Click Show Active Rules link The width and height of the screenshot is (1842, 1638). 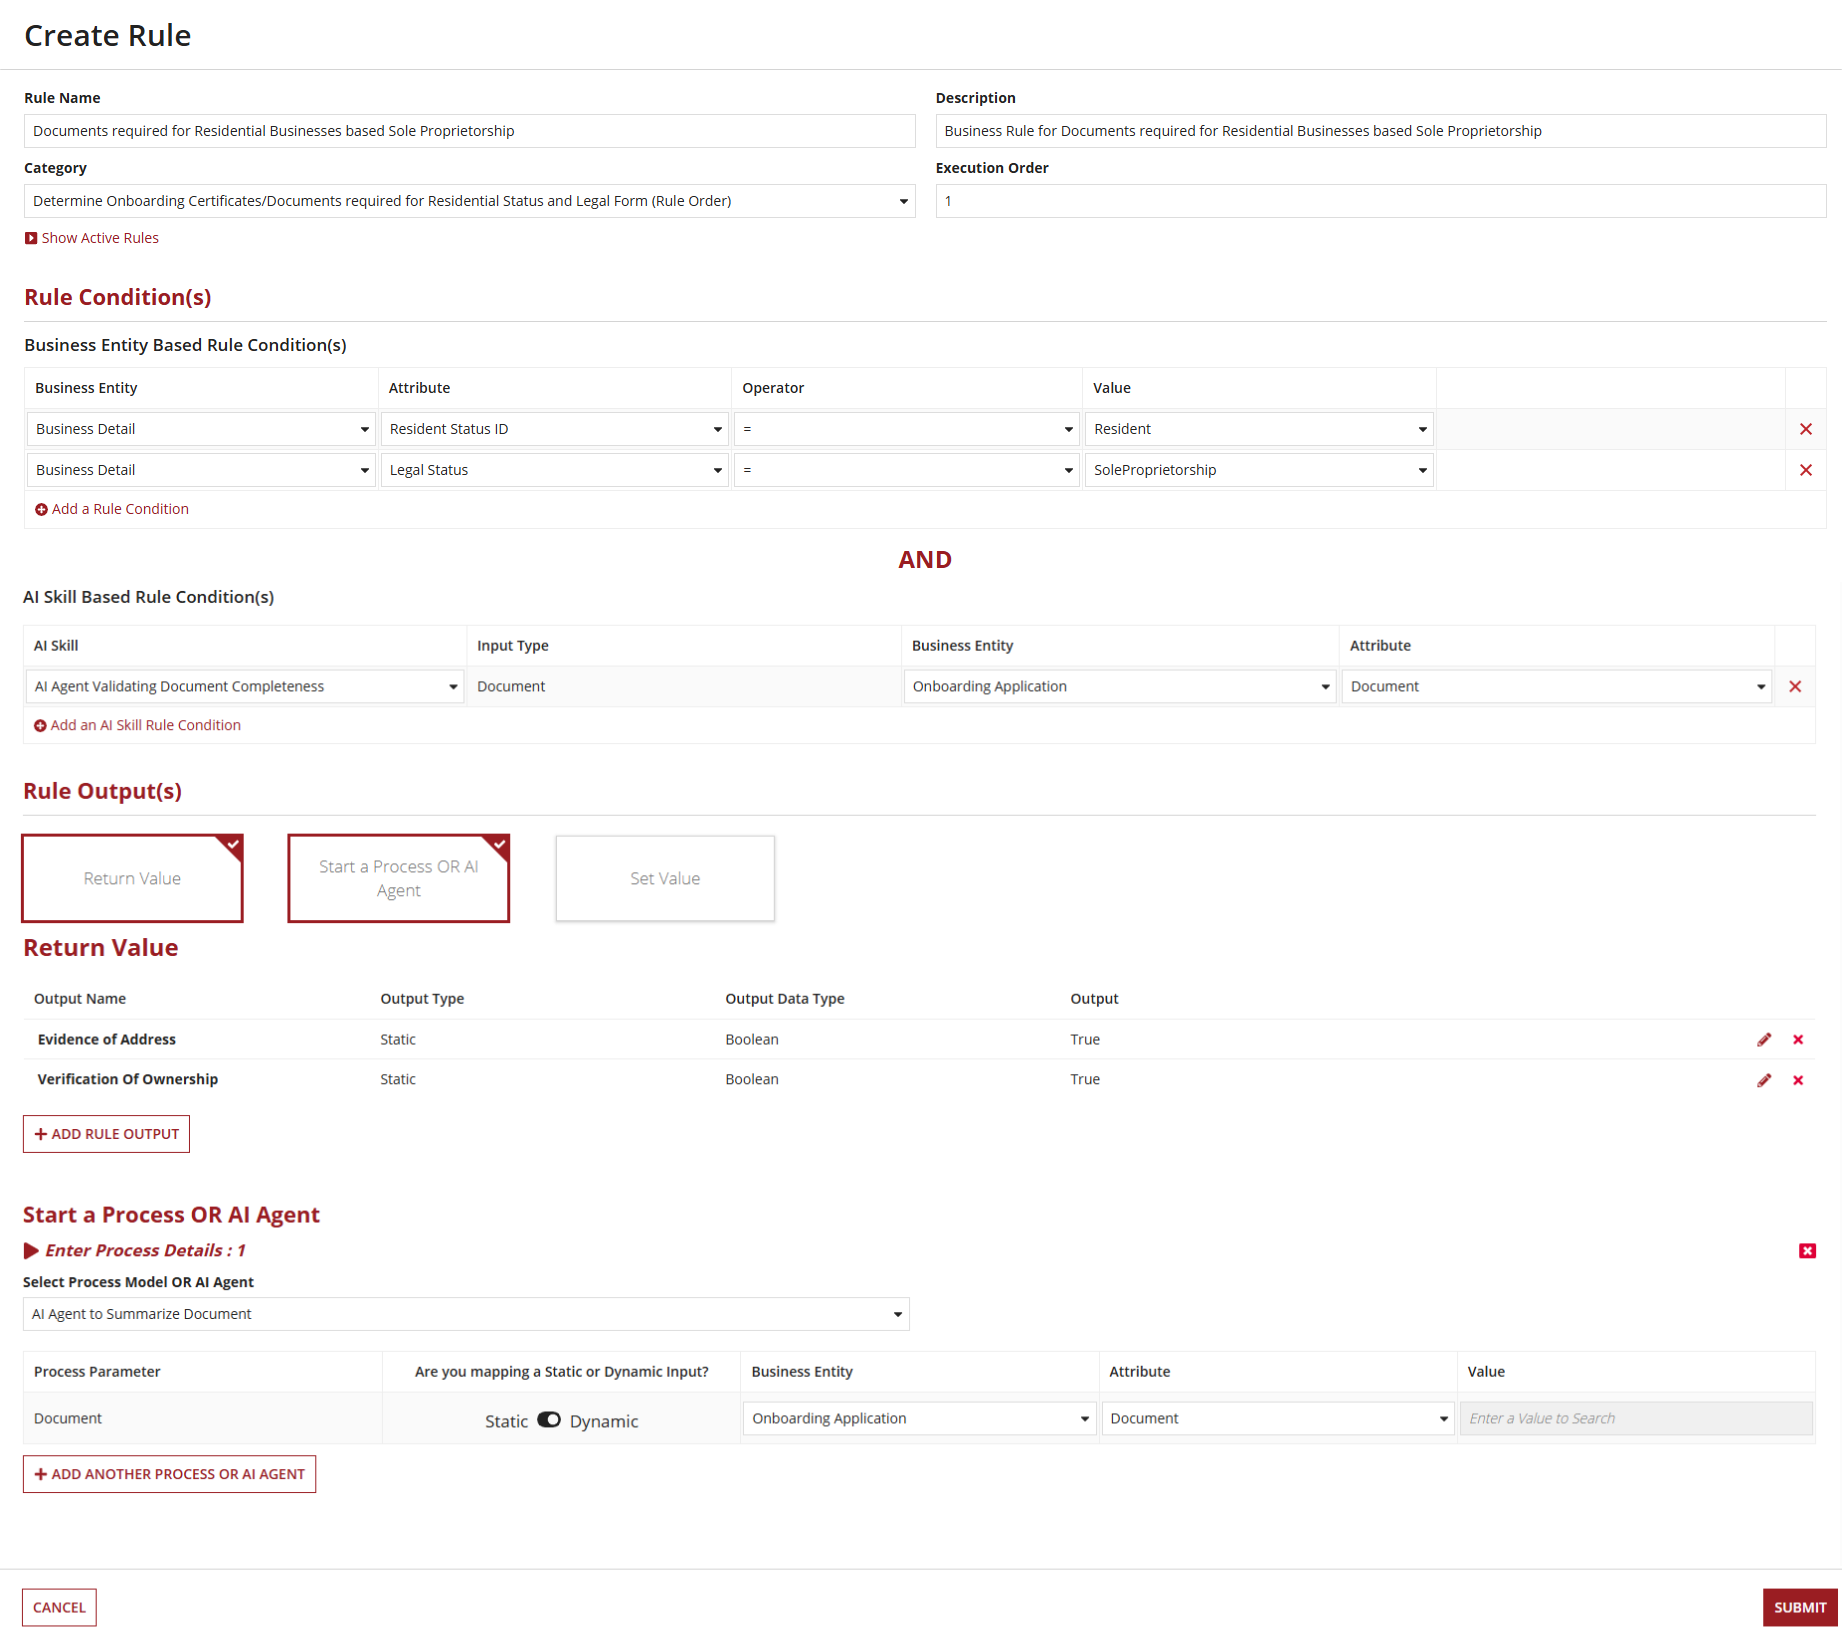[x=100, y=238]
